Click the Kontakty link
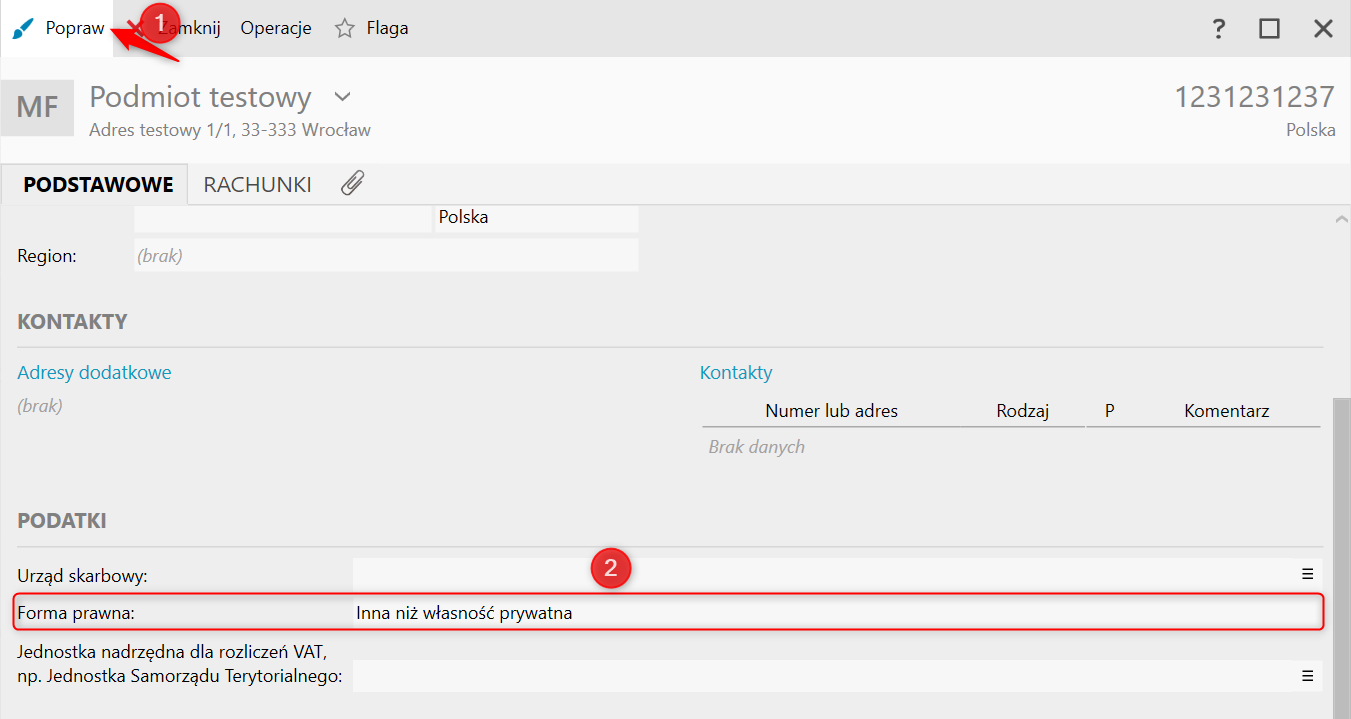This screenshot has height=719, width=1351. click(x=736, y=373)
